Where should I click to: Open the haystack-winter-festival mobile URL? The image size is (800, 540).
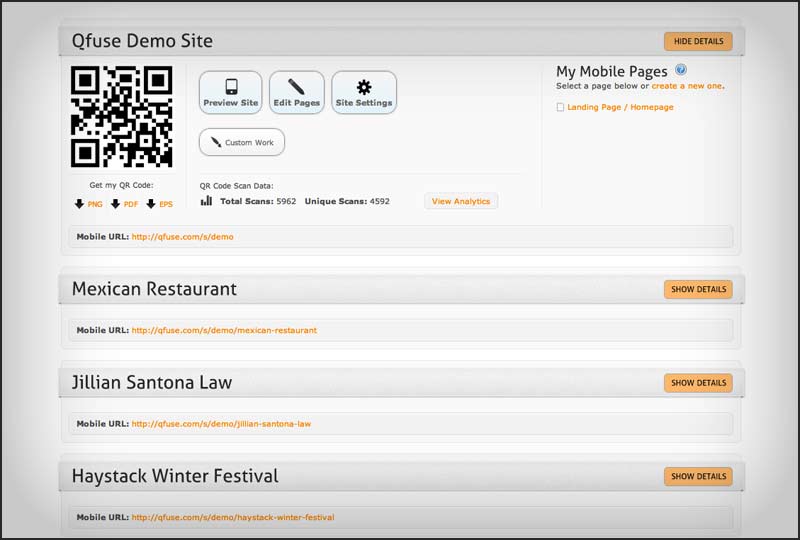[x=232, y=517]
